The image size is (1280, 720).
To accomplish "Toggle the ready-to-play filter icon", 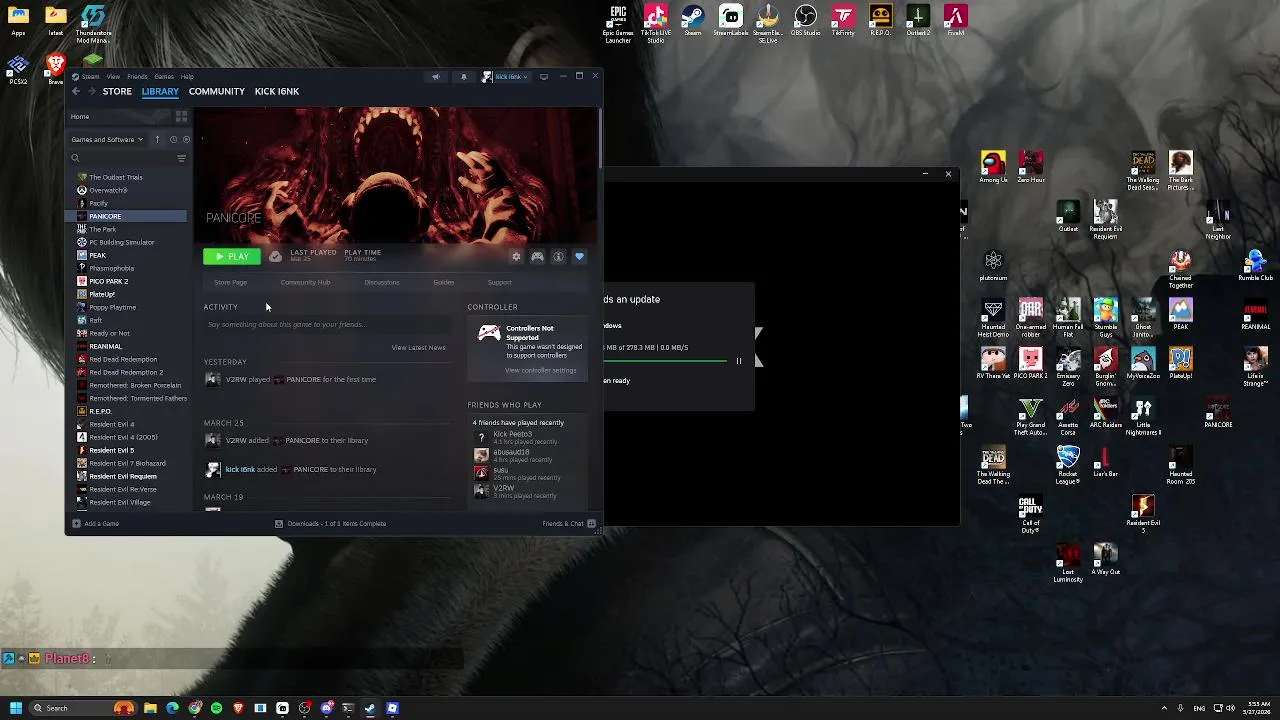I will [x=185, y=139].
